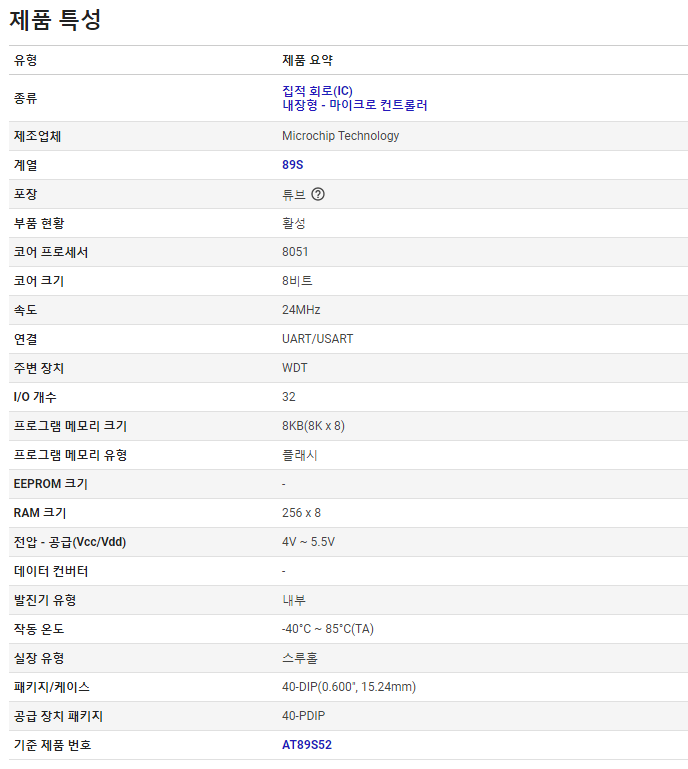Click the 기준 제품 번호 row label
This screenshot has height=769, width=688.
pos(53,744)
